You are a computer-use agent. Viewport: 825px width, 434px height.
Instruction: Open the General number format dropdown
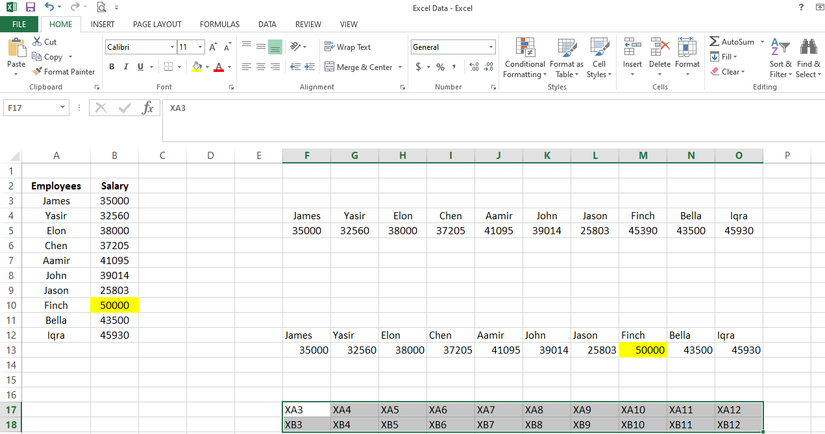491,47
